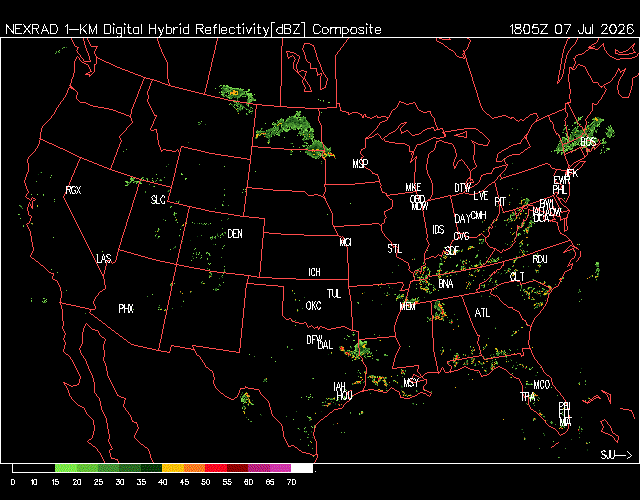Select the MDW airport label
The image size is (640, 500).
420,206
